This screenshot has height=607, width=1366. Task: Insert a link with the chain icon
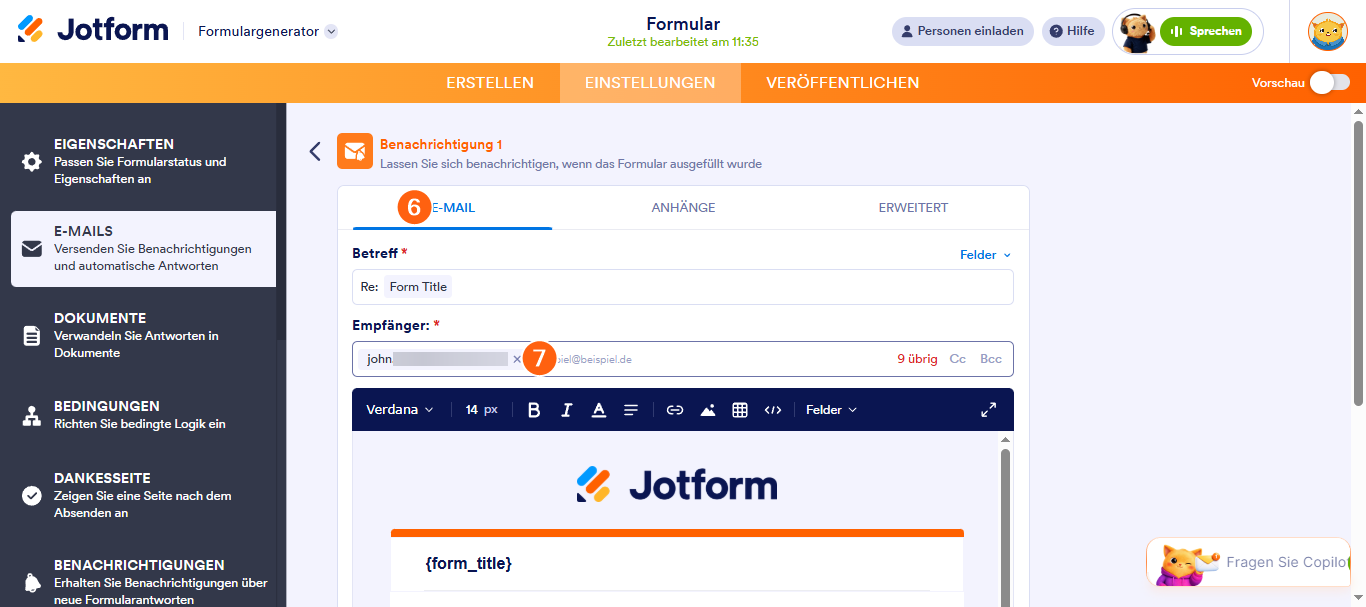(675, 410)
